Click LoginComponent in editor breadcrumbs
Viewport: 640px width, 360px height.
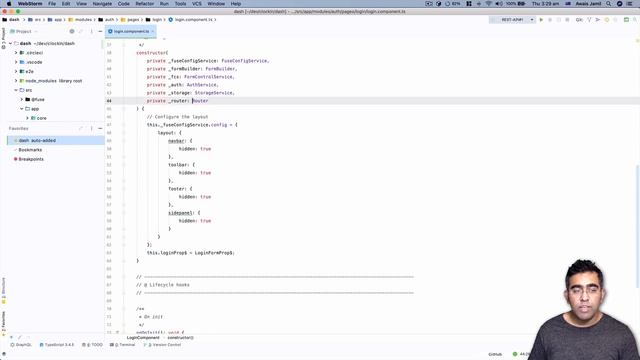point(143,338)
